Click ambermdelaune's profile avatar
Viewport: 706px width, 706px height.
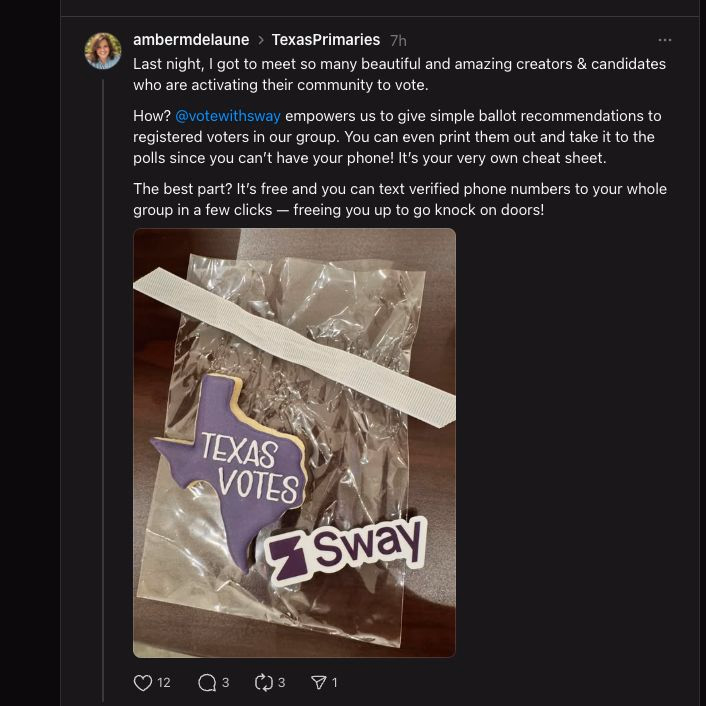click(x=103, y=51)
